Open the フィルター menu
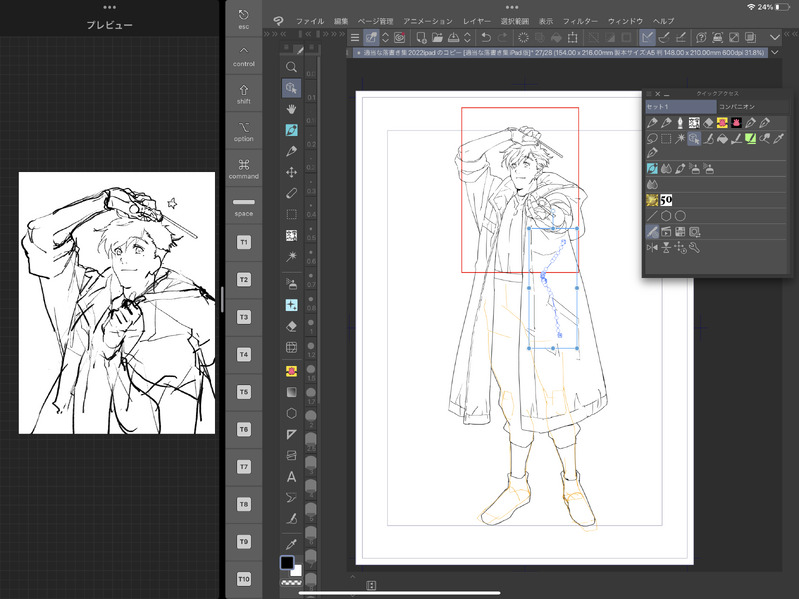799x599 pixels. pyautogui.click(x=580, y=21)
